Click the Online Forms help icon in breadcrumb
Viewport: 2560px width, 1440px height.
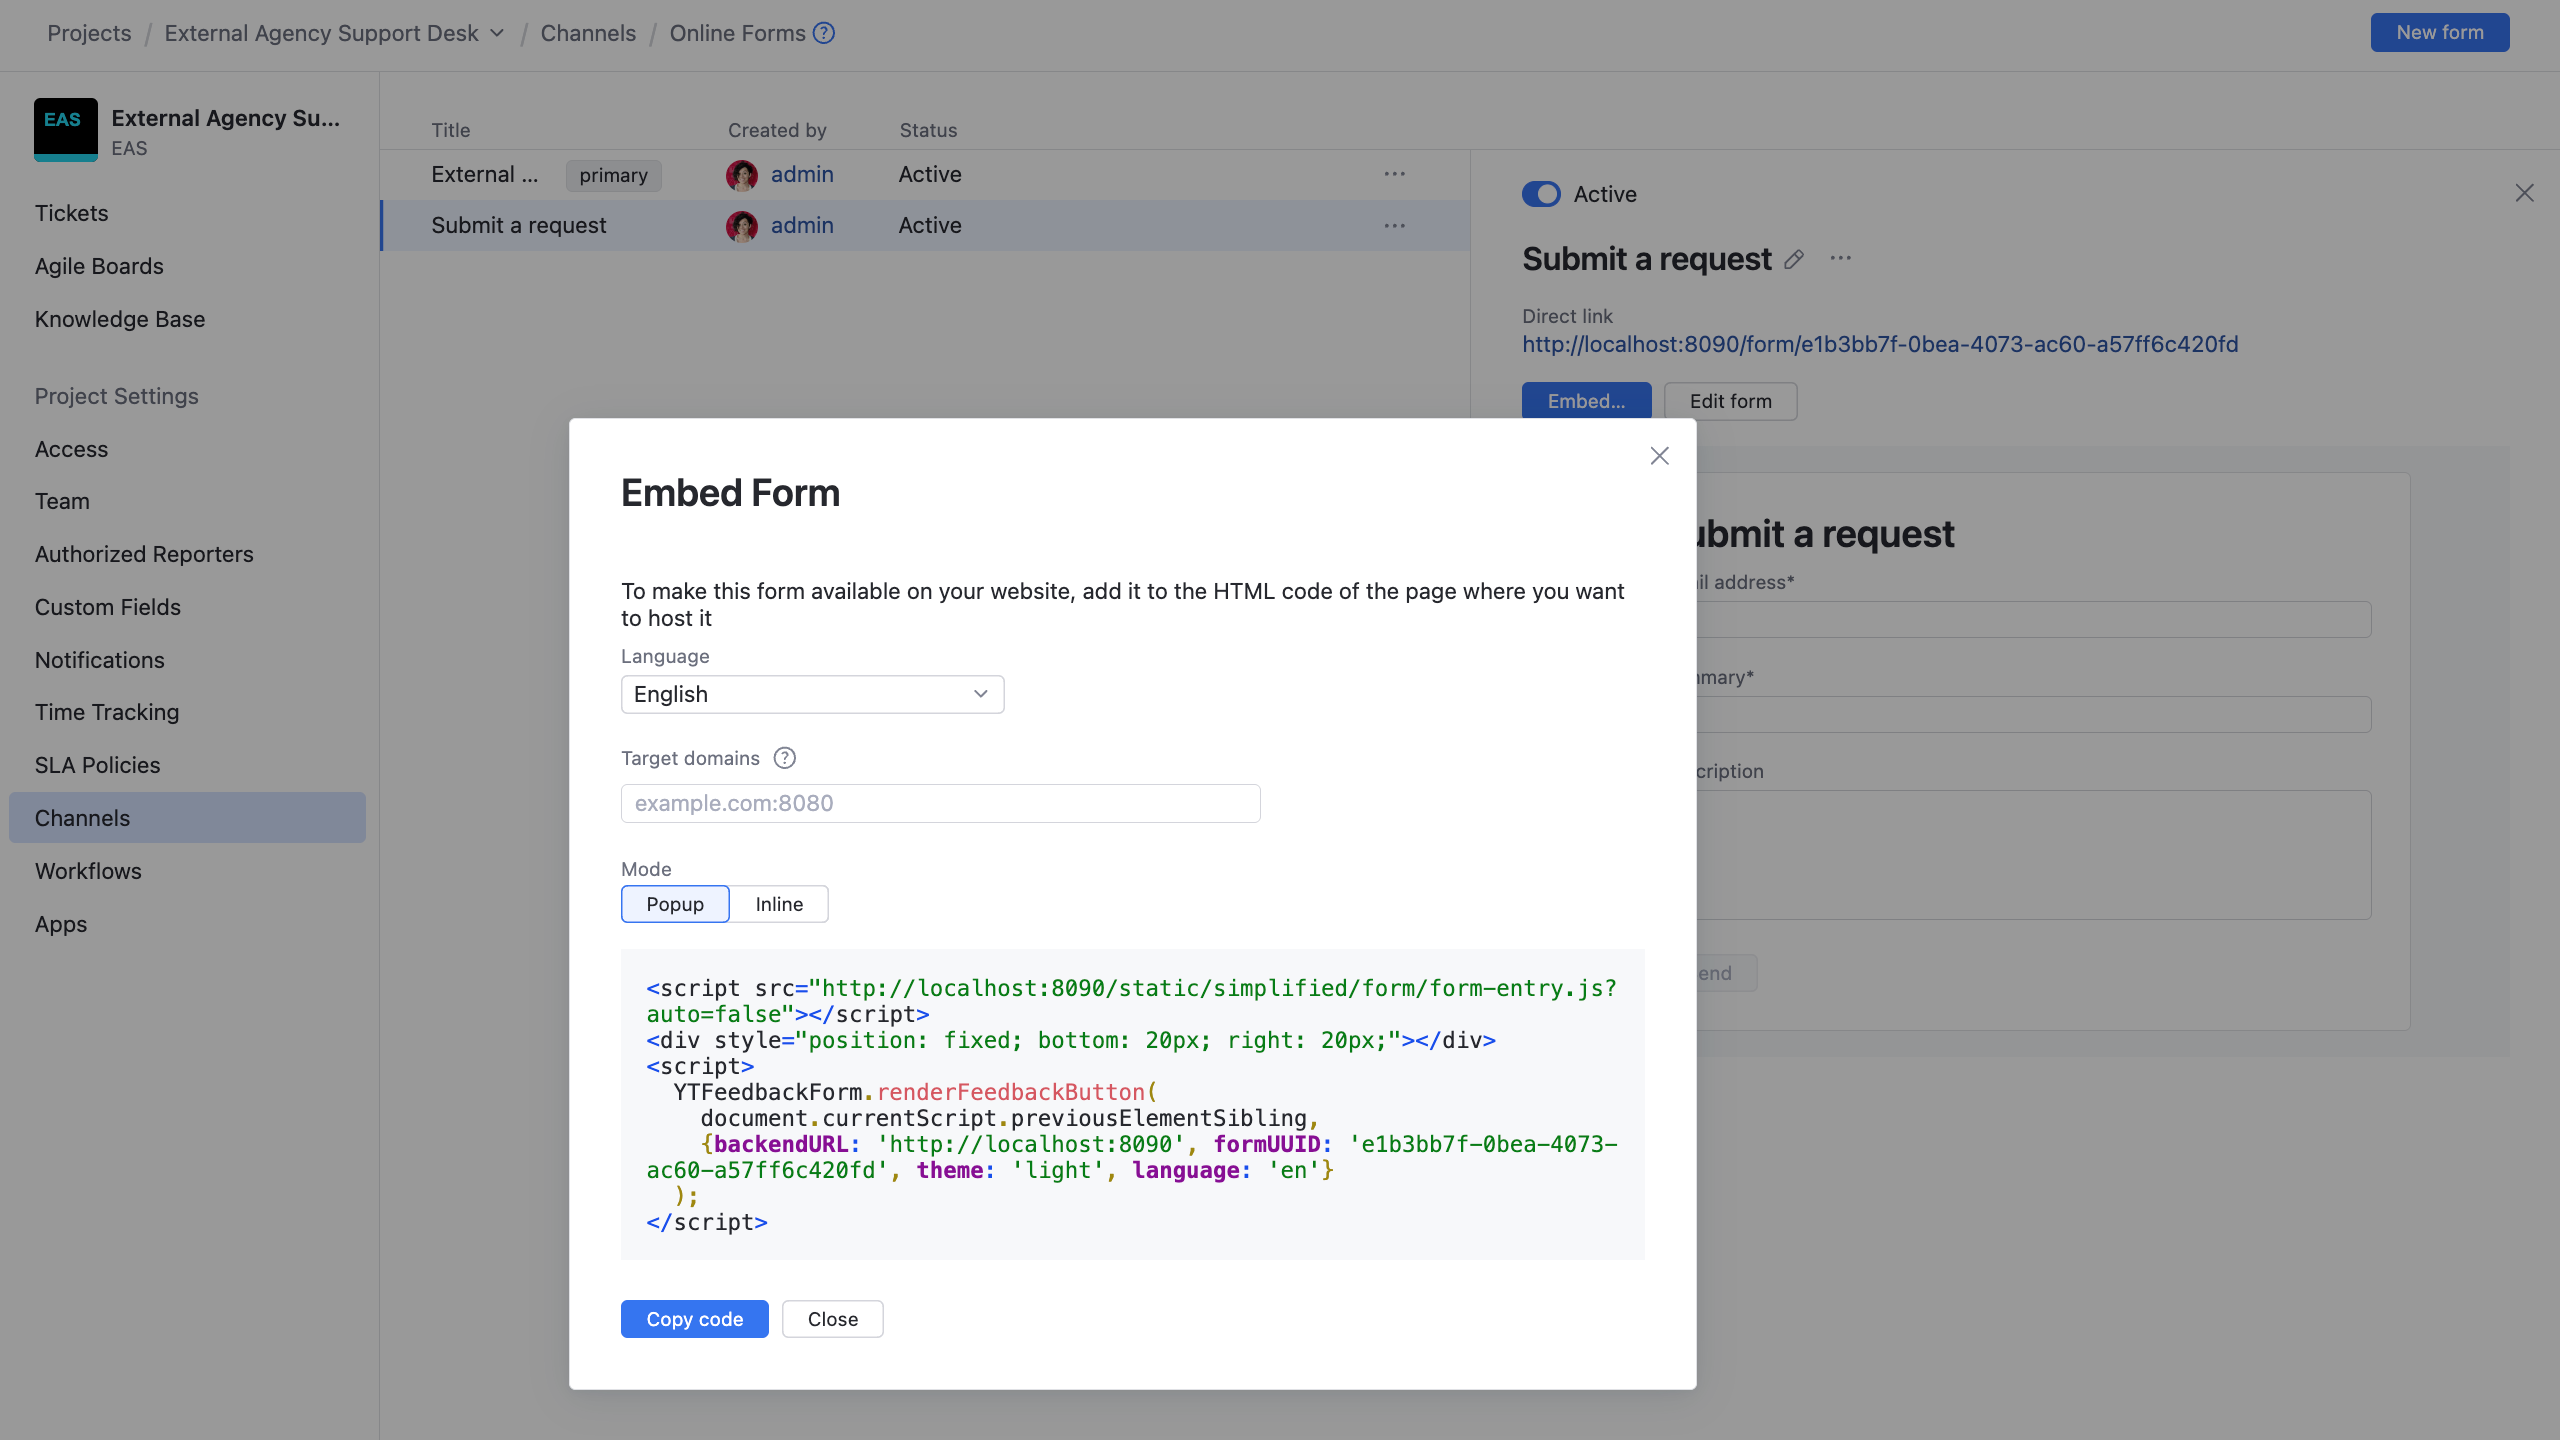coord(822,33)
